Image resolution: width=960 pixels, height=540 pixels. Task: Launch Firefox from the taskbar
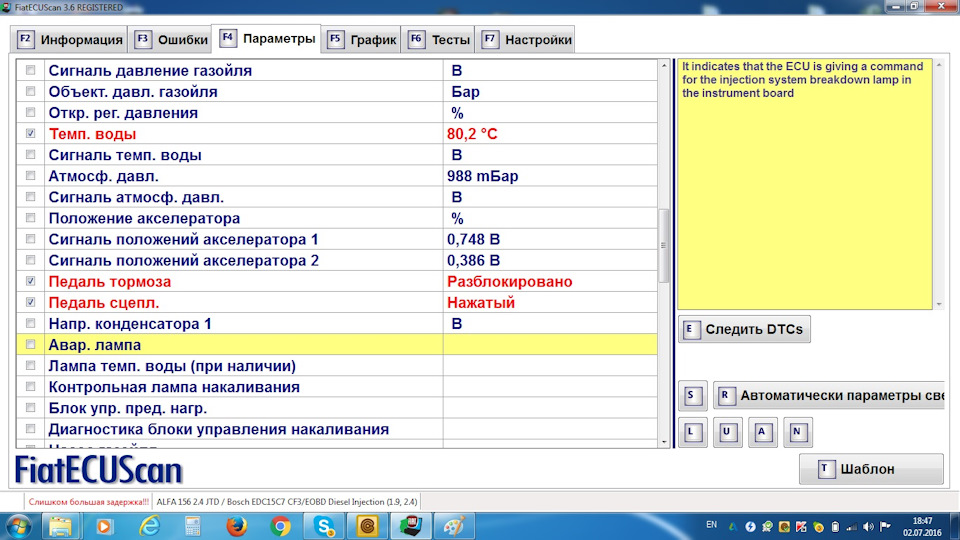tap(236, 527)
